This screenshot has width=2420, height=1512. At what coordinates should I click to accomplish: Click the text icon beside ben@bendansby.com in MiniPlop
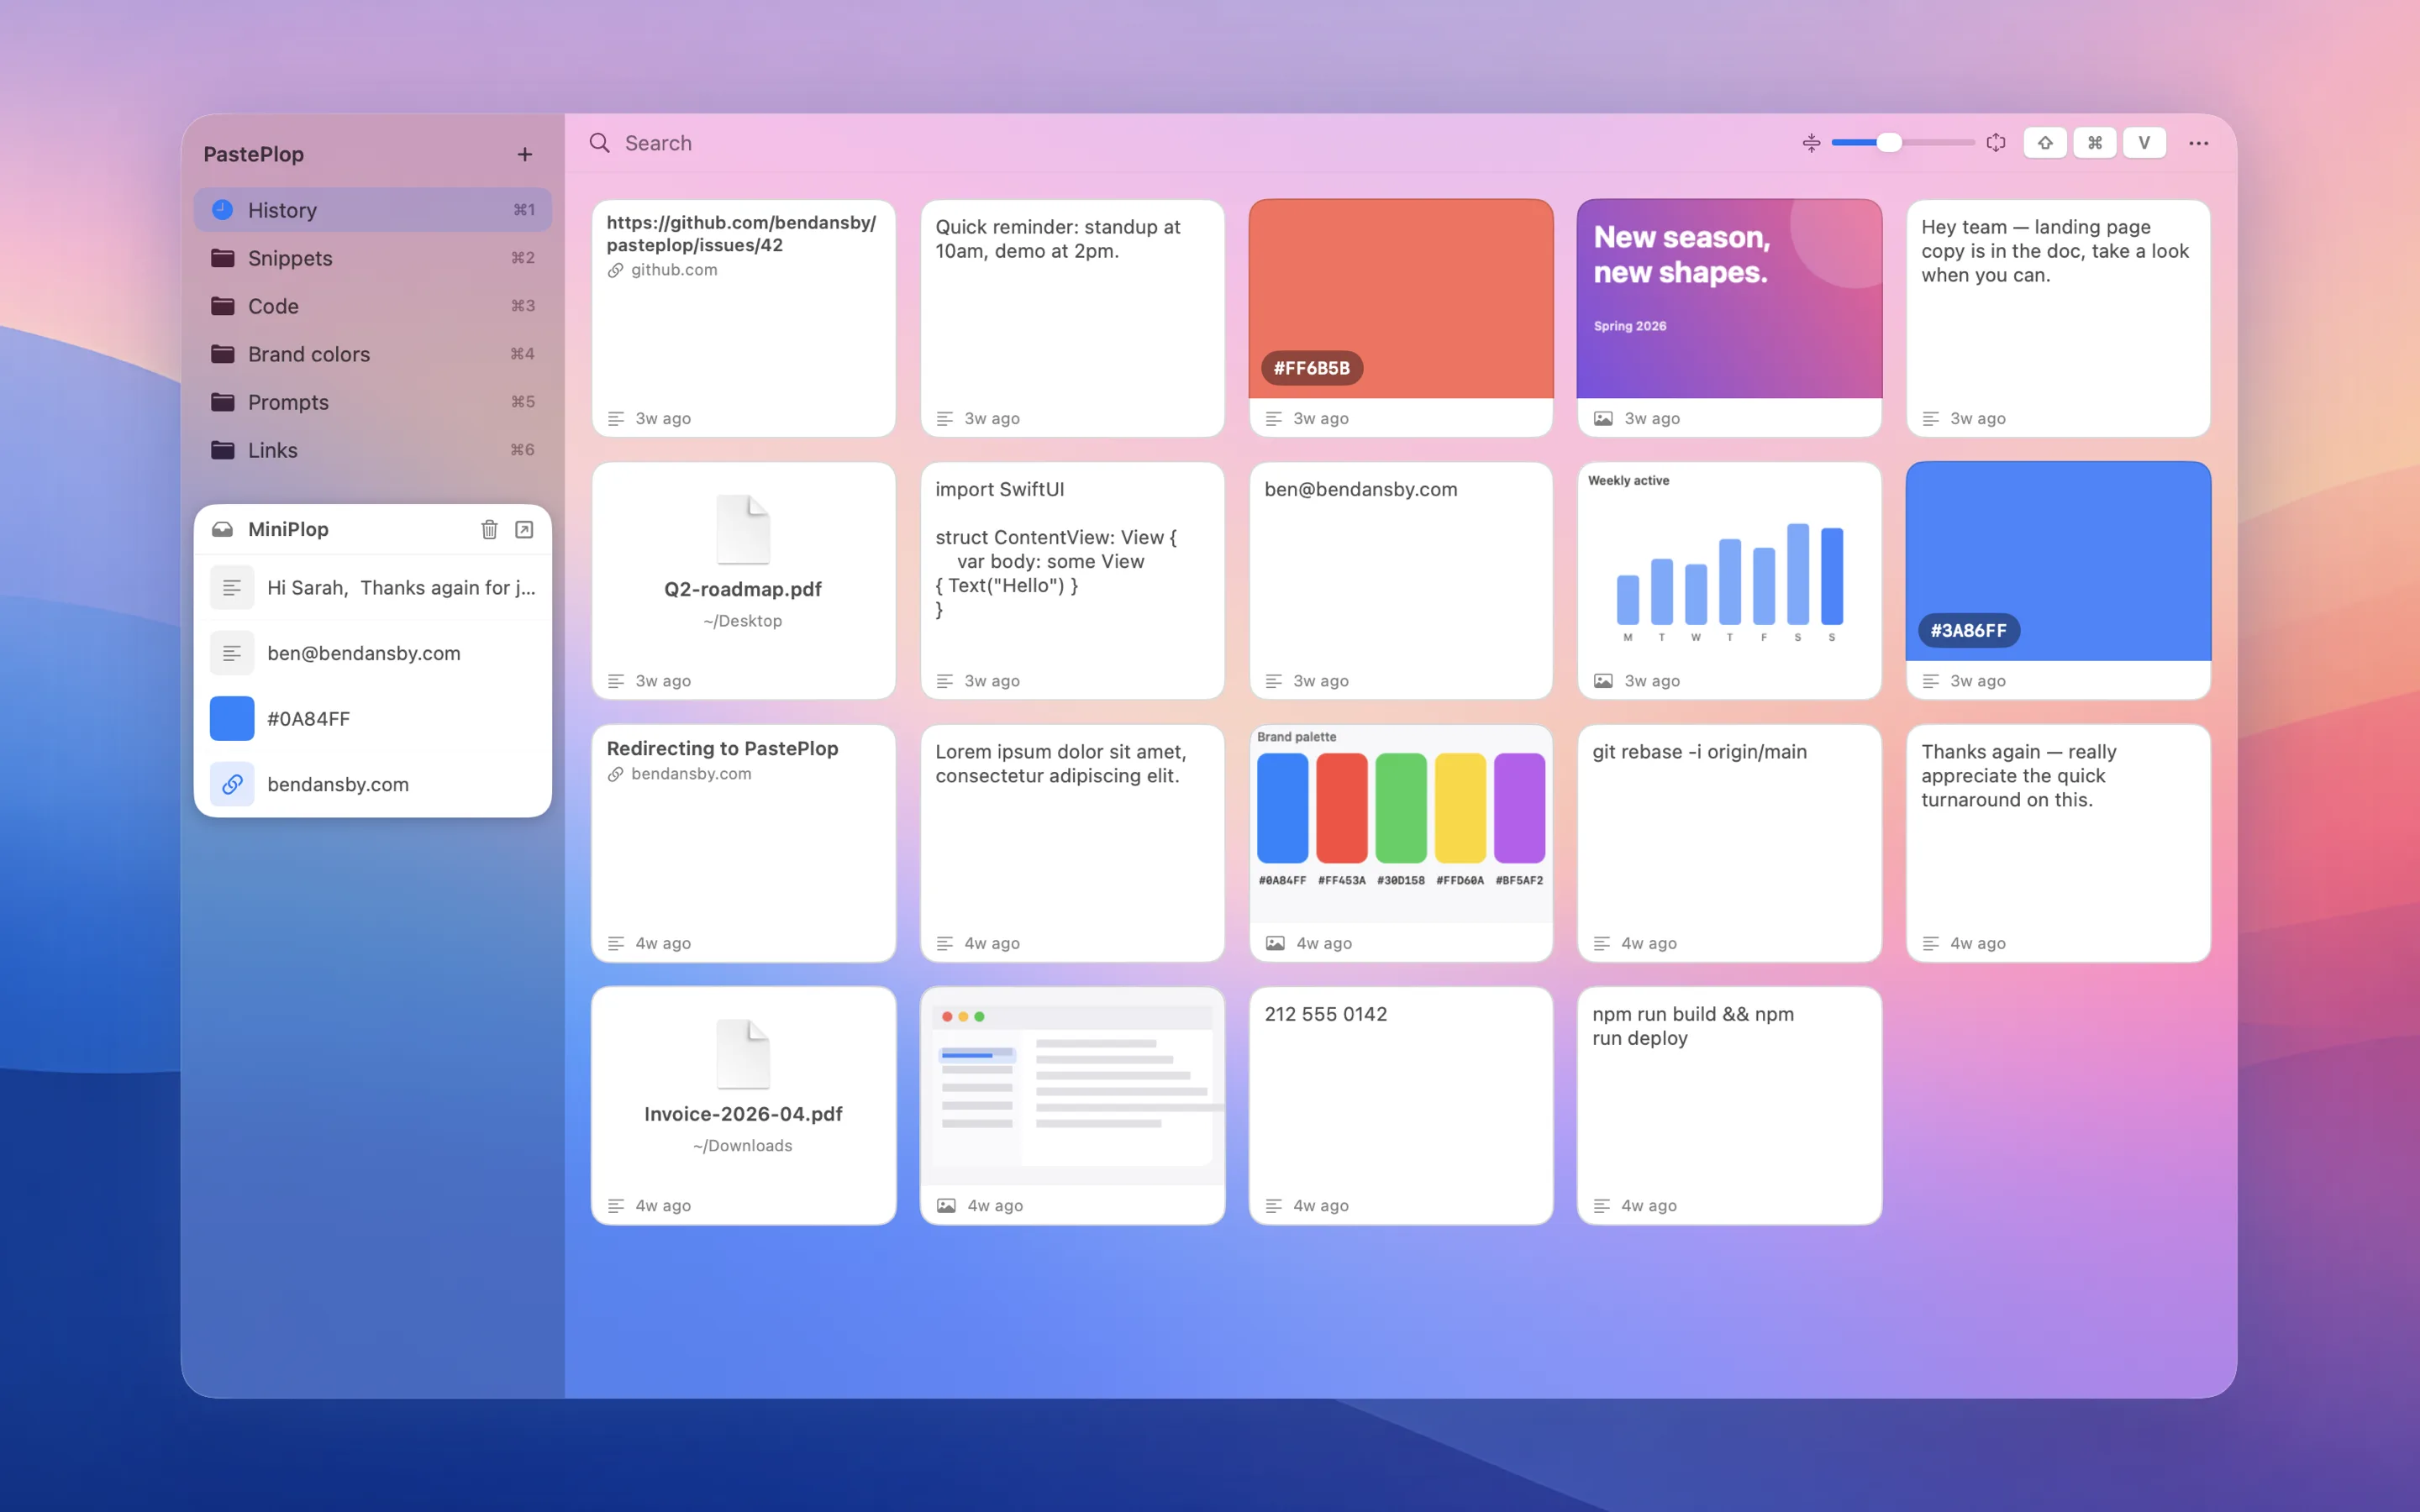232,653
